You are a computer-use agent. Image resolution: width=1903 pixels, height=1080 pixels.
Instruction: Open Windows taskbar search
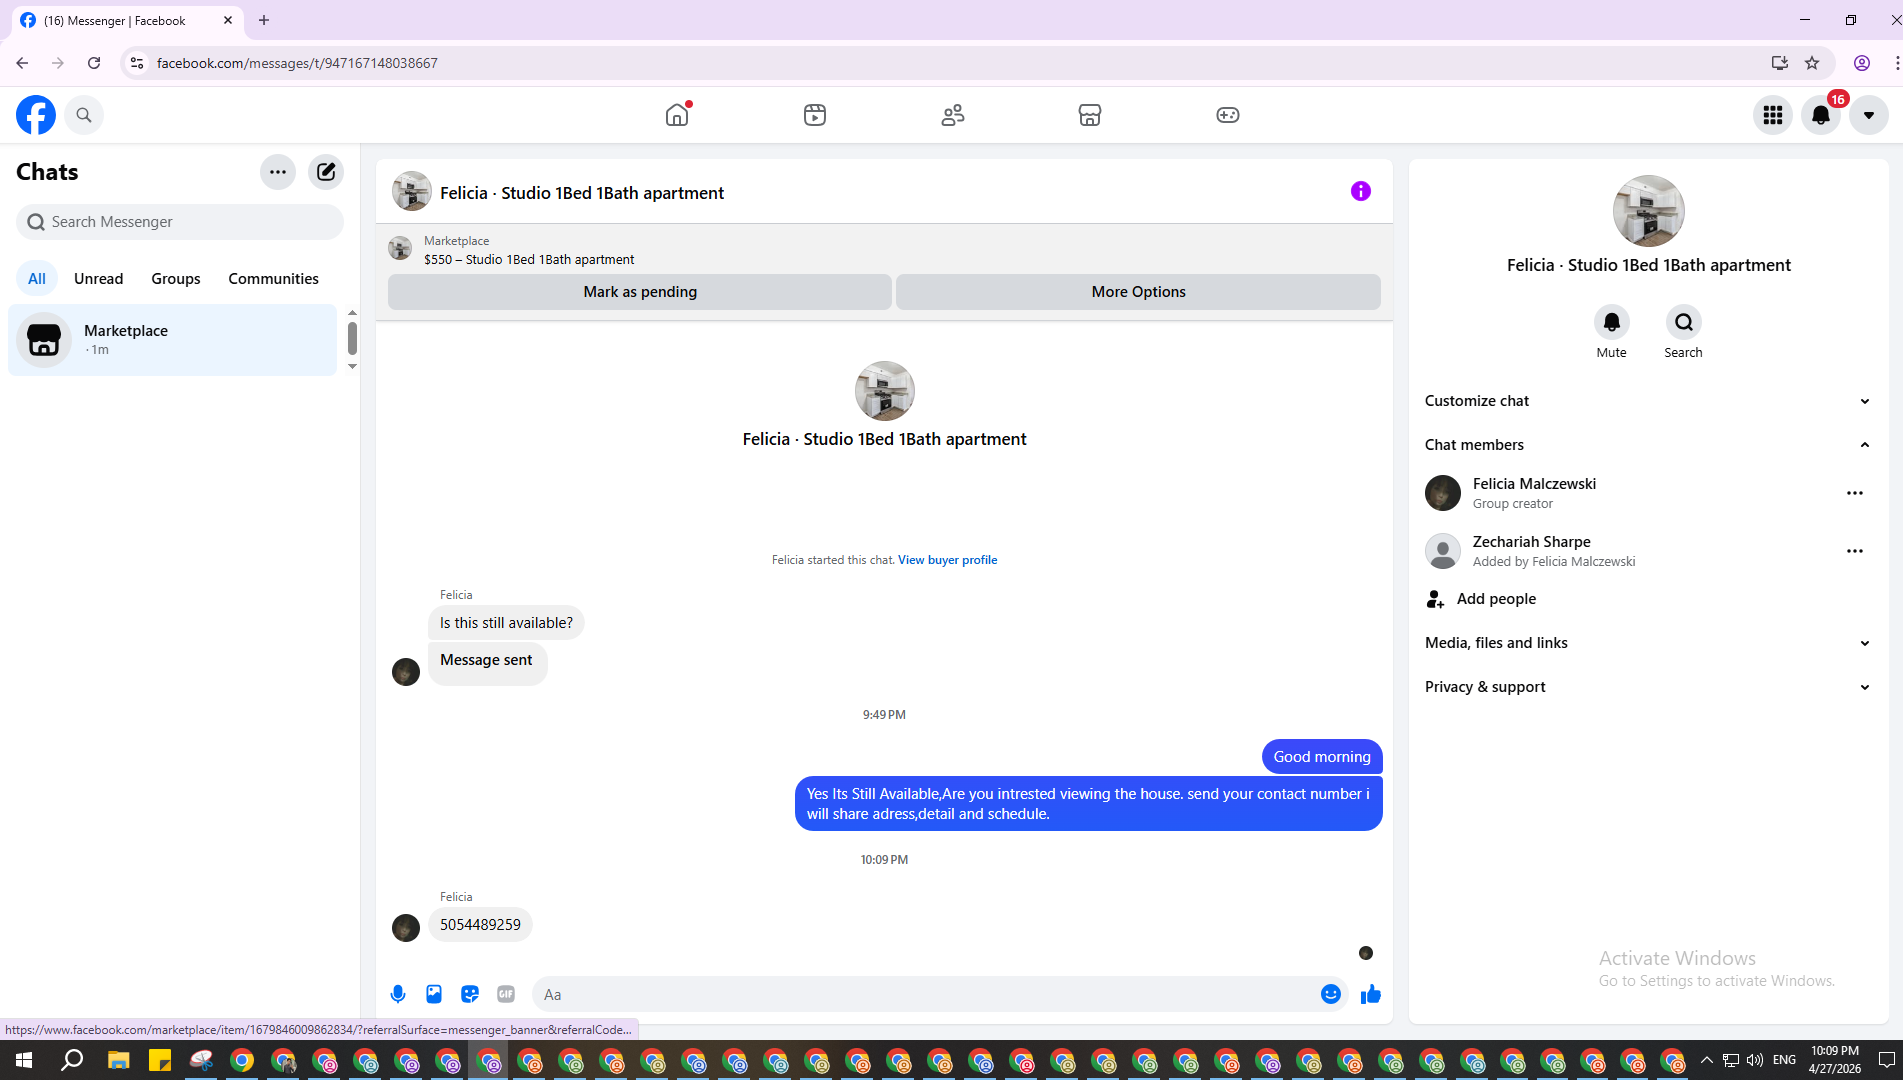pyautogui.click(x=72, y=1060)
